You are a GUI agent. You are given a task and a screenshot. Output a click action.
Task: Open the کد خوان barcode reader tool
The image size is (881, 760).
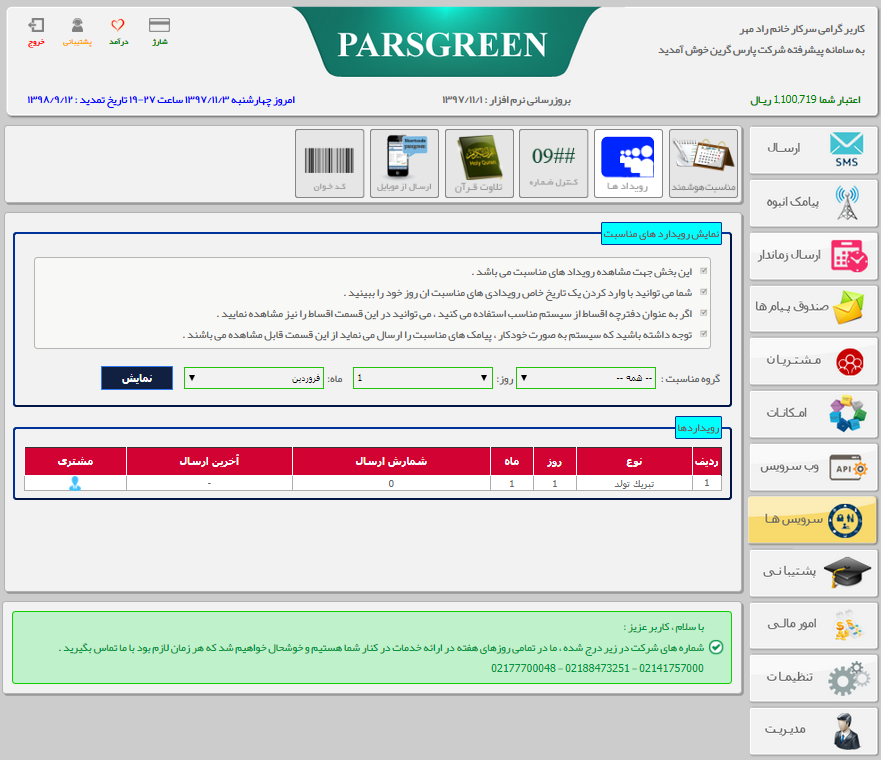[330, 163]
